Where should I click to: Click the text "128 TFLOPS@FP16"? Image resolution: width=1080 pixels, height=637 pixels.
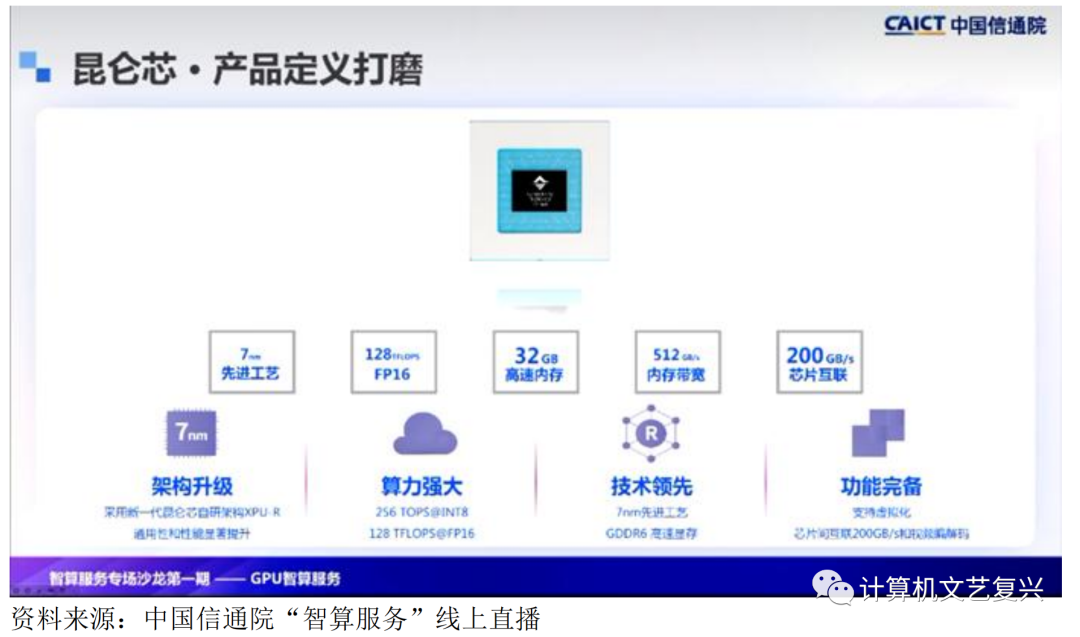coord(422,533)
